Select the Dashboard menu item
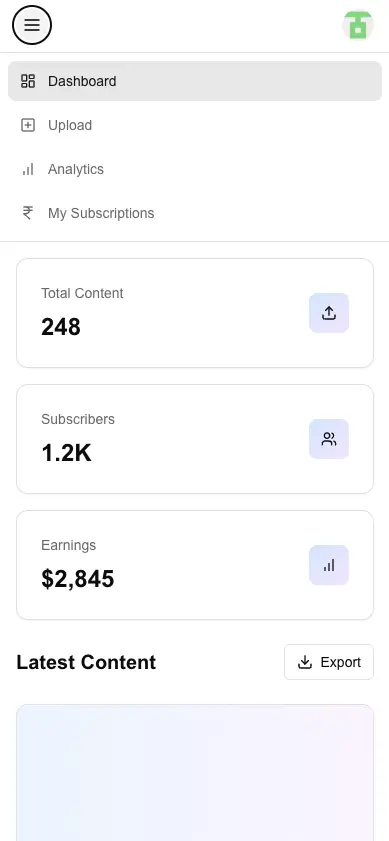Viewport: 389px width, 841px height. point(195,81)
